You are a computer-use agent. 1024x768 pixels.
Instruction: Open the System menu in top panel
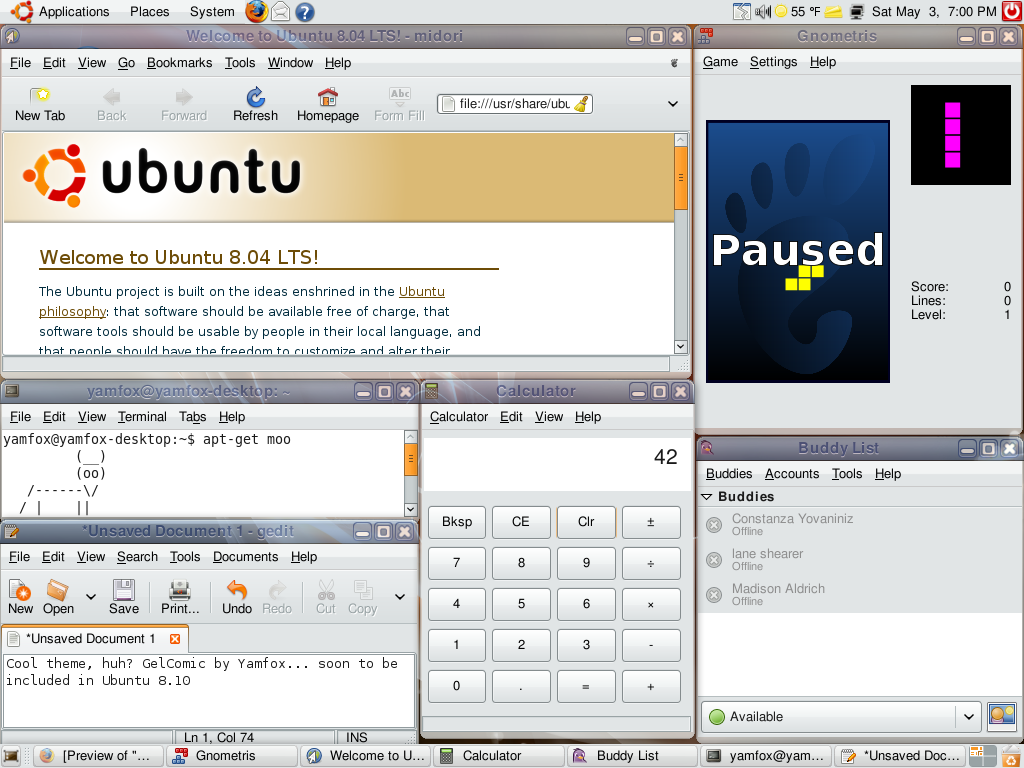point(212,11)
